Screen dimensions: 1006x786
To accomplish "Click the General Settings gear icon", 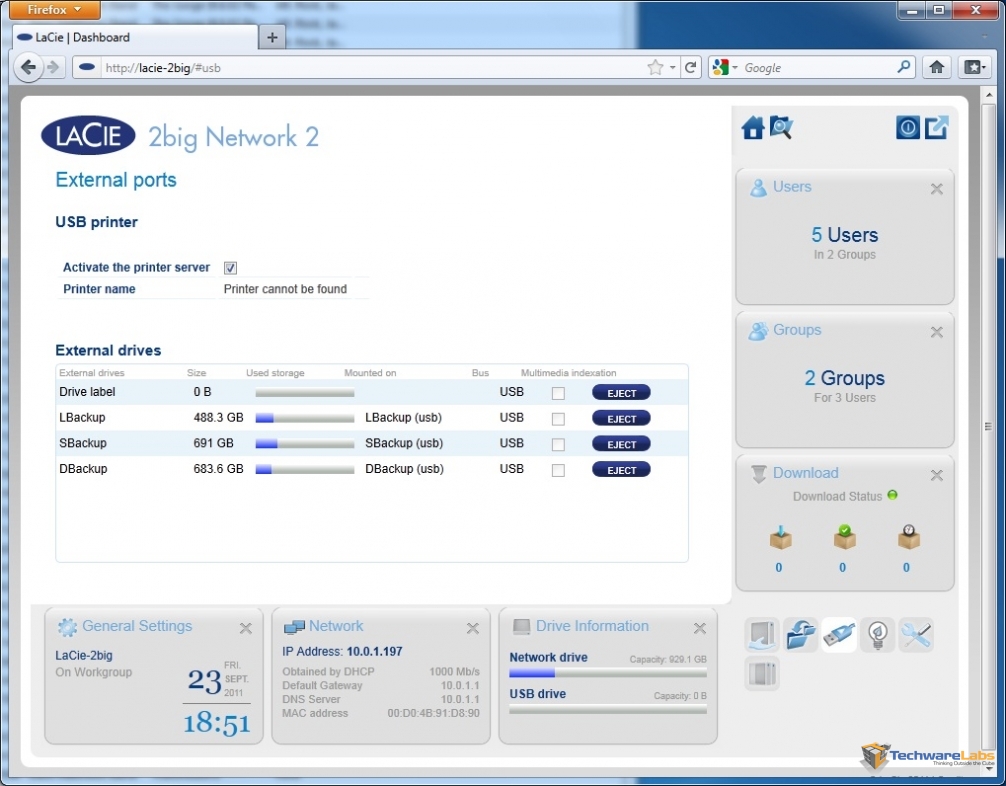I will [x=67, y=627].
